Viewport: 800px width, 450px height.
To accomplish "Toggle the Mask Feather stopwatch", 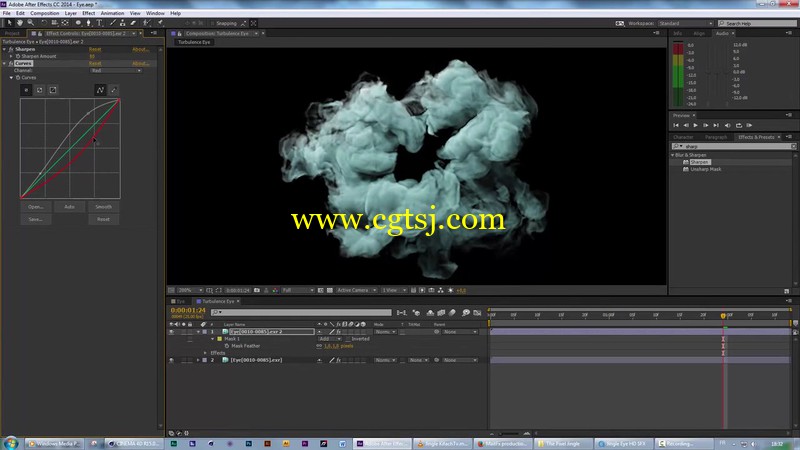I will tap(227, 346).
